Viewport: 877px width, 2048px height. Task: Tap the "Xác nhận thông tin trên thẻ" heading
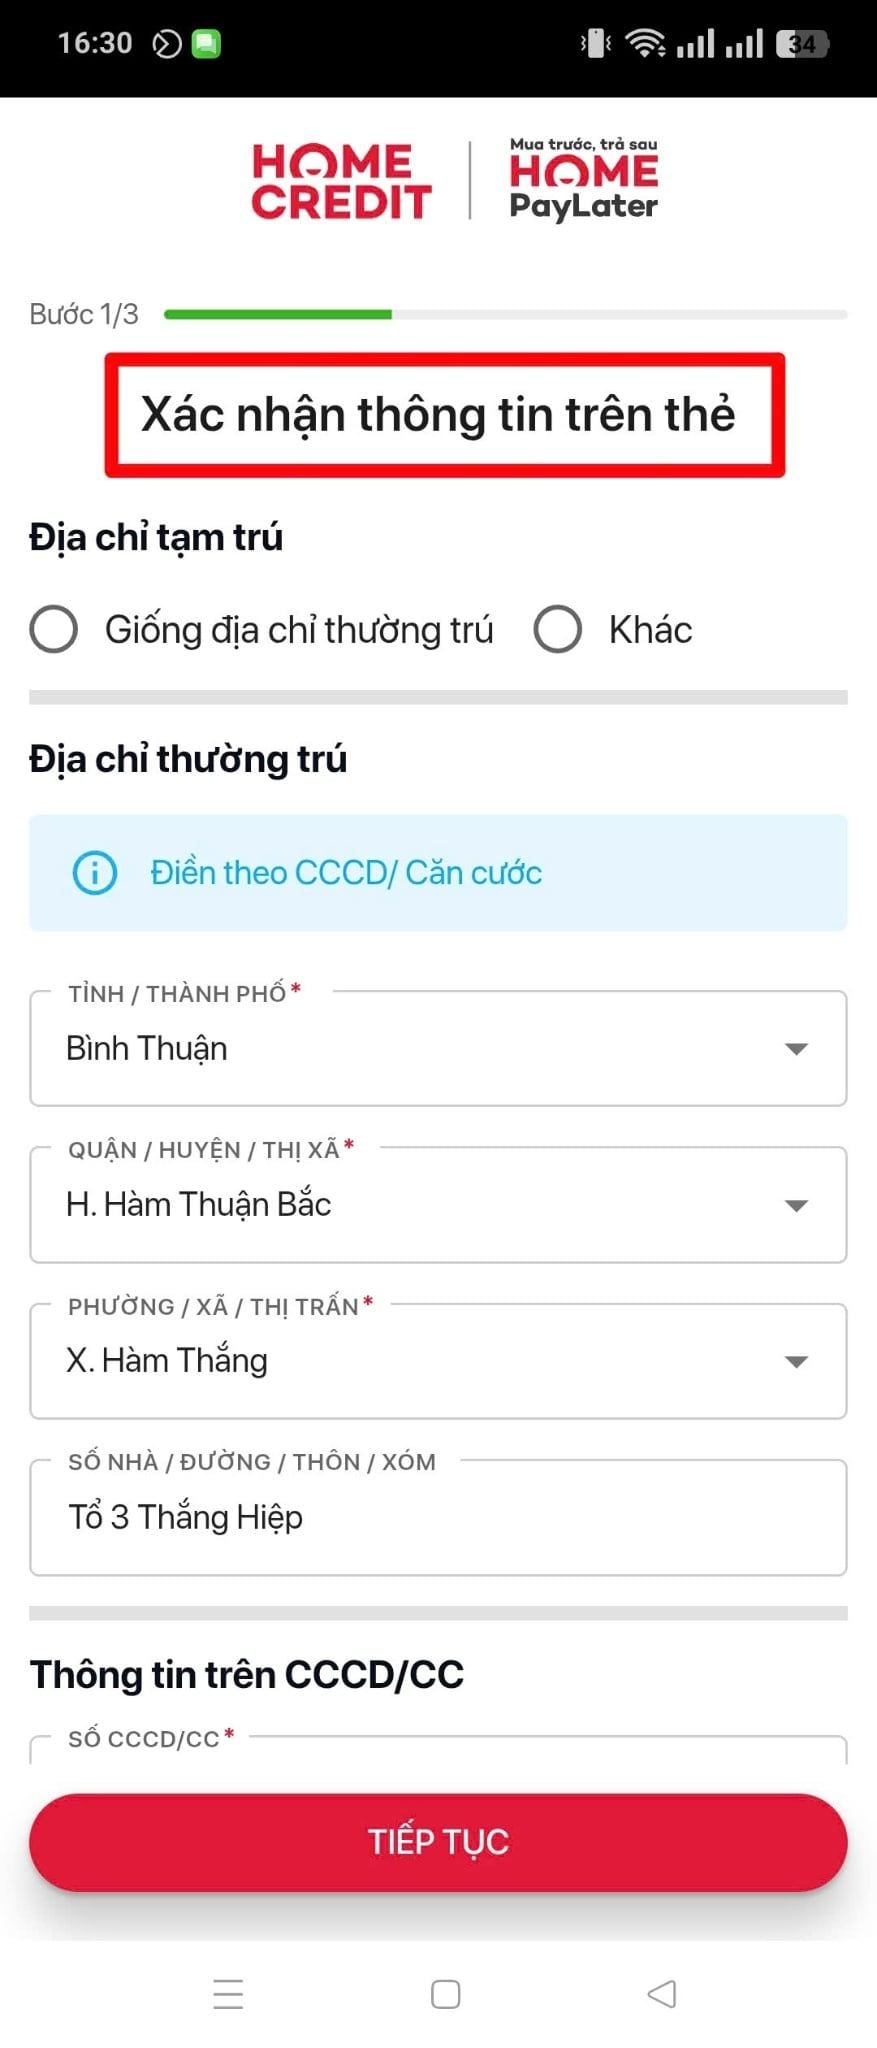(x=438, y=414)
